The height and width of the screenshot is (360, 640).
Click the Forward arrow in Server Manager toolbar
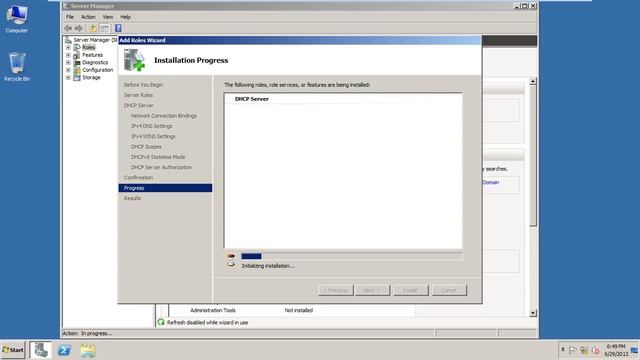(79, 28)
